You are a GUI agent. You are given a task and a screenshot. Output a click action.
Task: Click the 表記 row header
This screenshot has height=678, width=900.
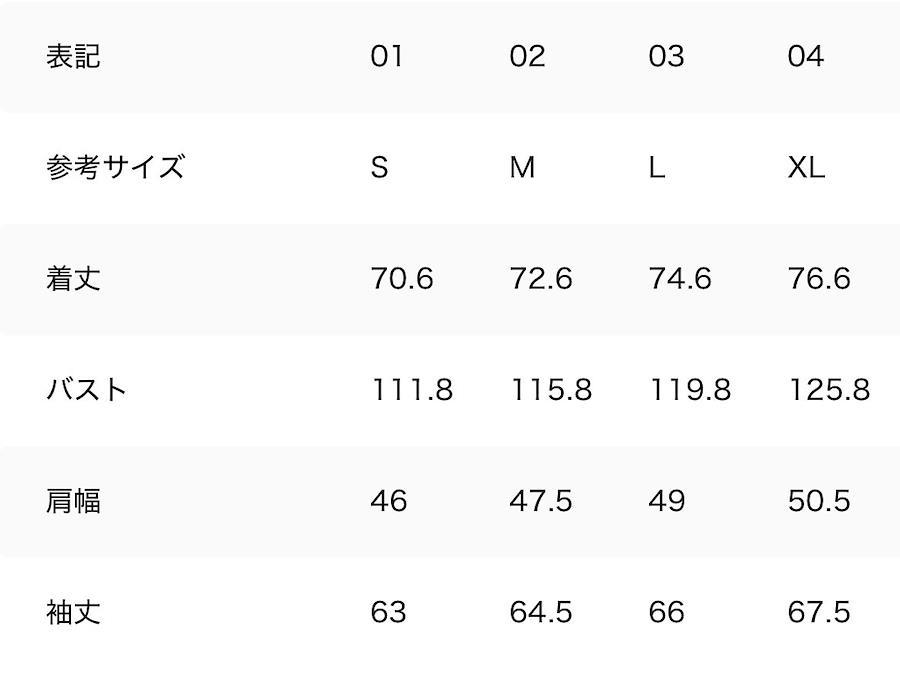coord(73,56)
